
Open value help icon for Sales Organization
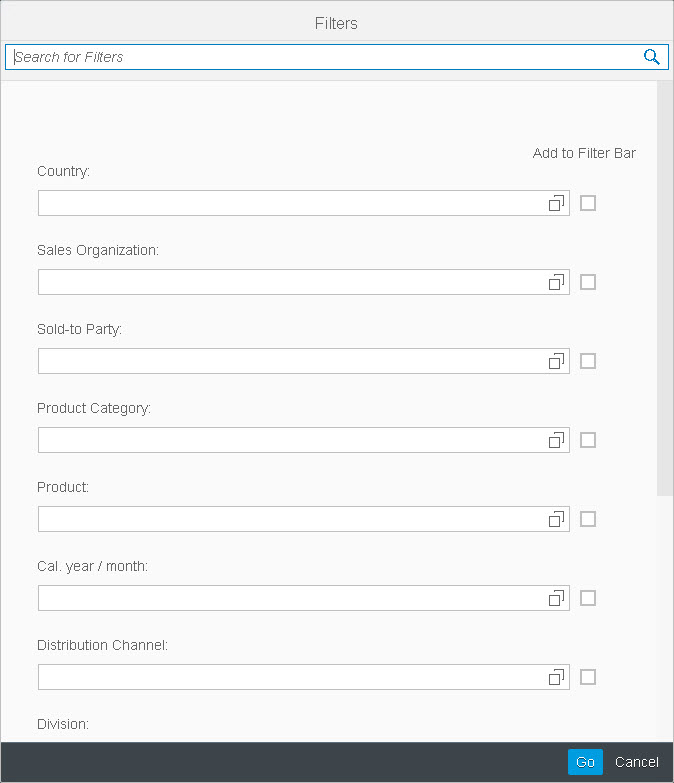(x=556, y=282)
